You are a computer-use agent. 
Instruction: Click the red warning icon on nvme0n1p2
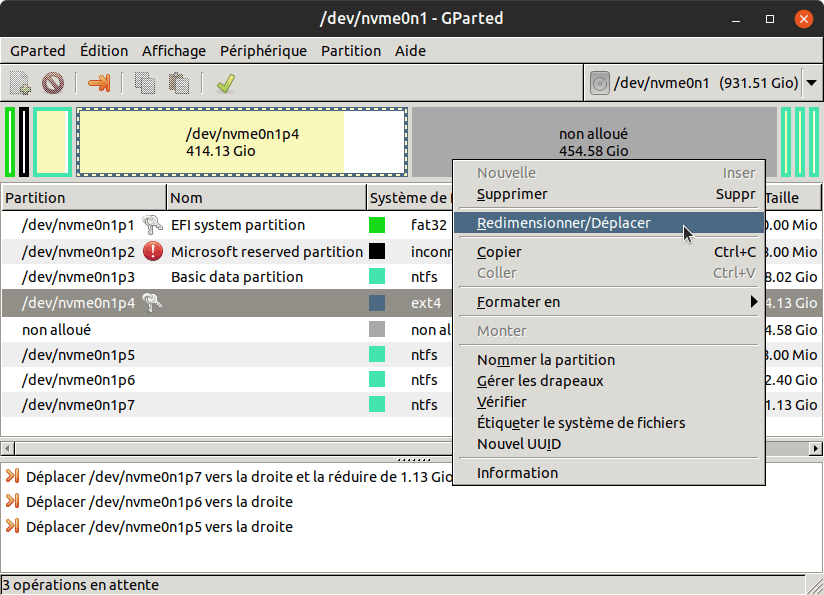tap(153, 251)
